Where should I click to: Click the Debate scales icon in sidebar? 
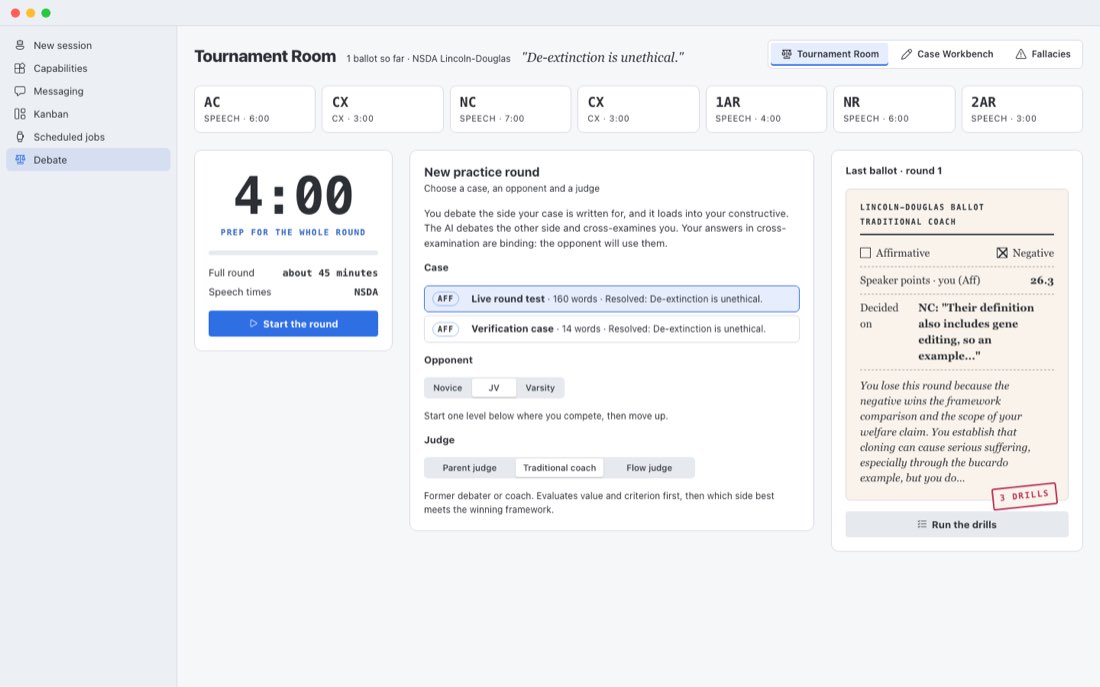[20, 159]
